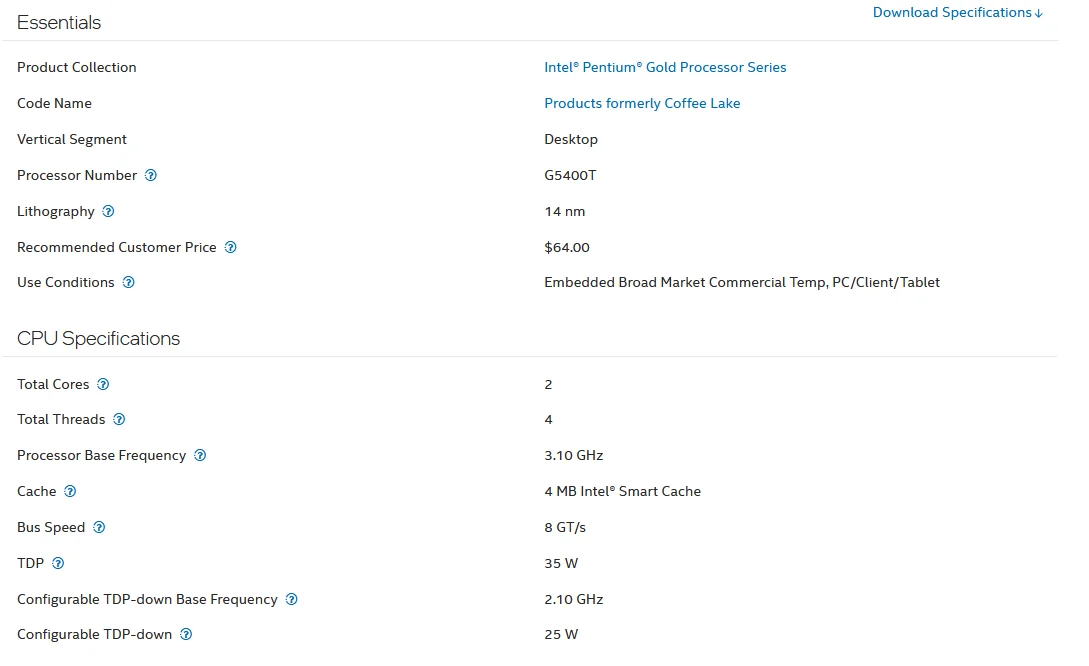
Task: Click the $64.00 price value
Action: click(567, 247)
